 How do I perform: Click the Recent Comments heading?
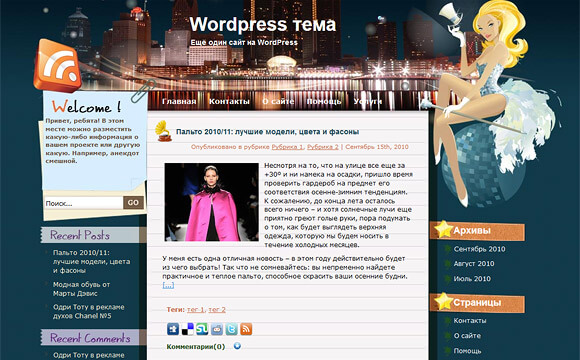(x=90, y=338)
